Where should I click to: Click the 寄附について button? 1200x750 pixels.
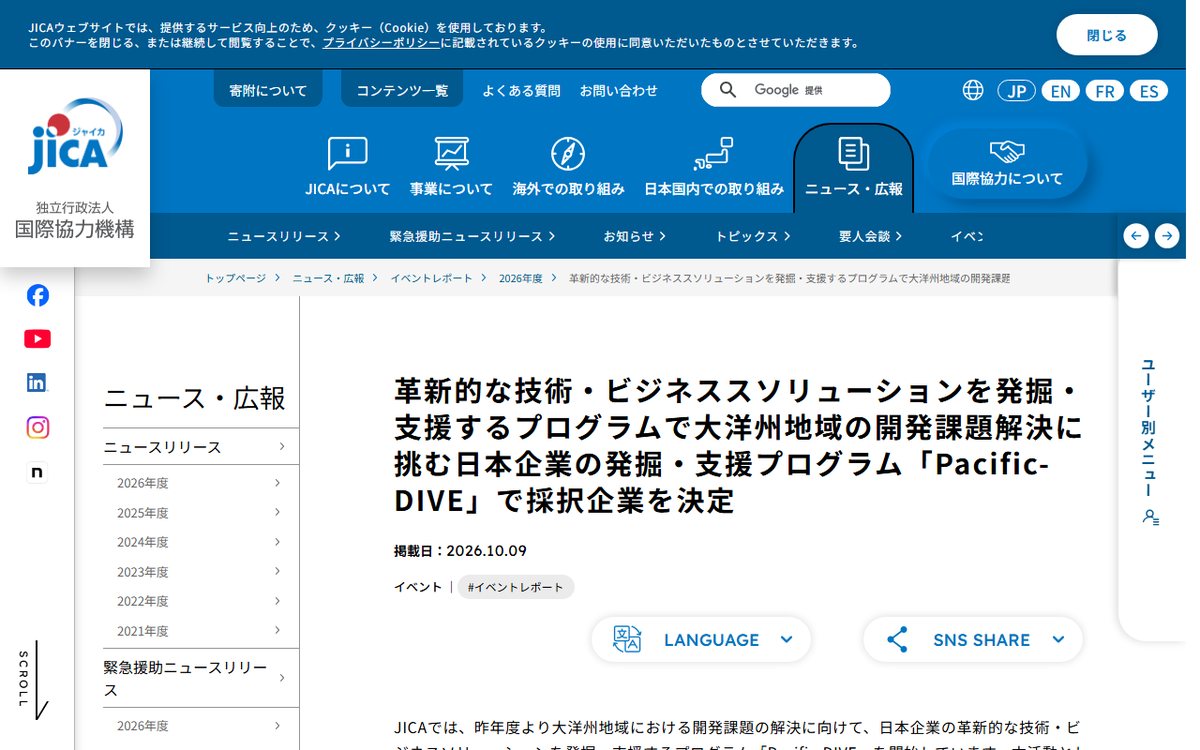tap(268, 90)
